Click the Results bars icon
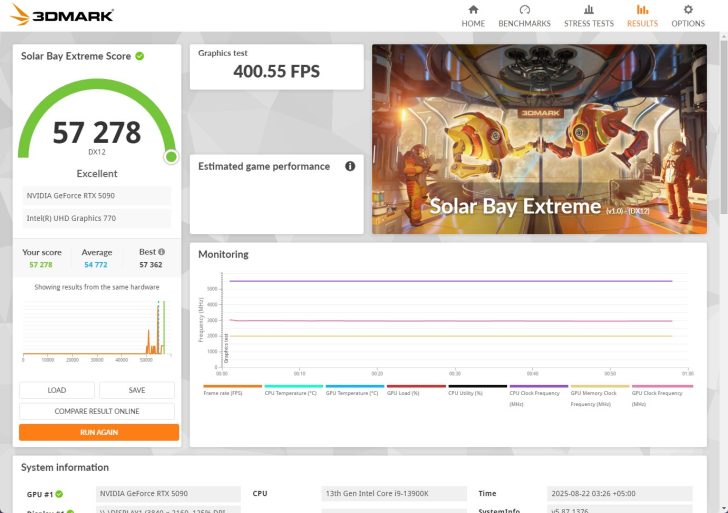Screen dimensions: 728x513 click(x=643, y=9)
